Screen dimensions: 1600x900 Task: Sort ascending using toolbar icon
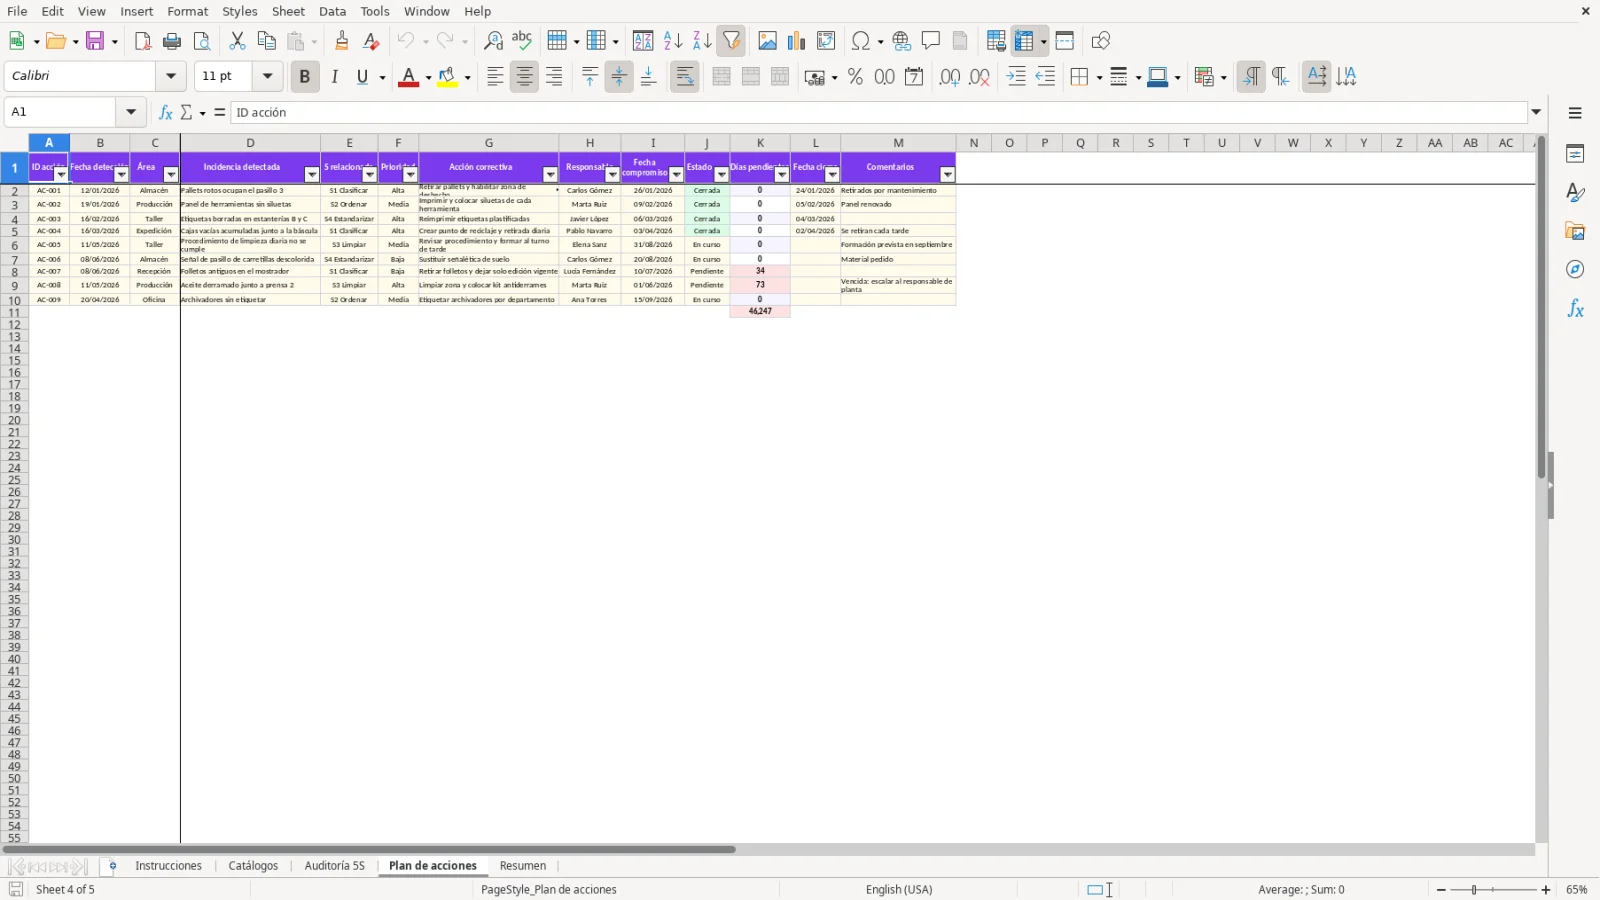(x=673, y=41)
